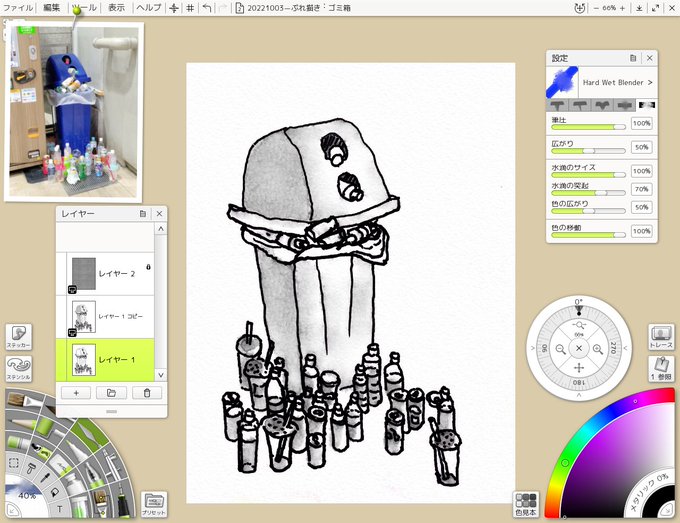Add a new layer with plus button
The image size is (680, 523).
click(76, 393)
